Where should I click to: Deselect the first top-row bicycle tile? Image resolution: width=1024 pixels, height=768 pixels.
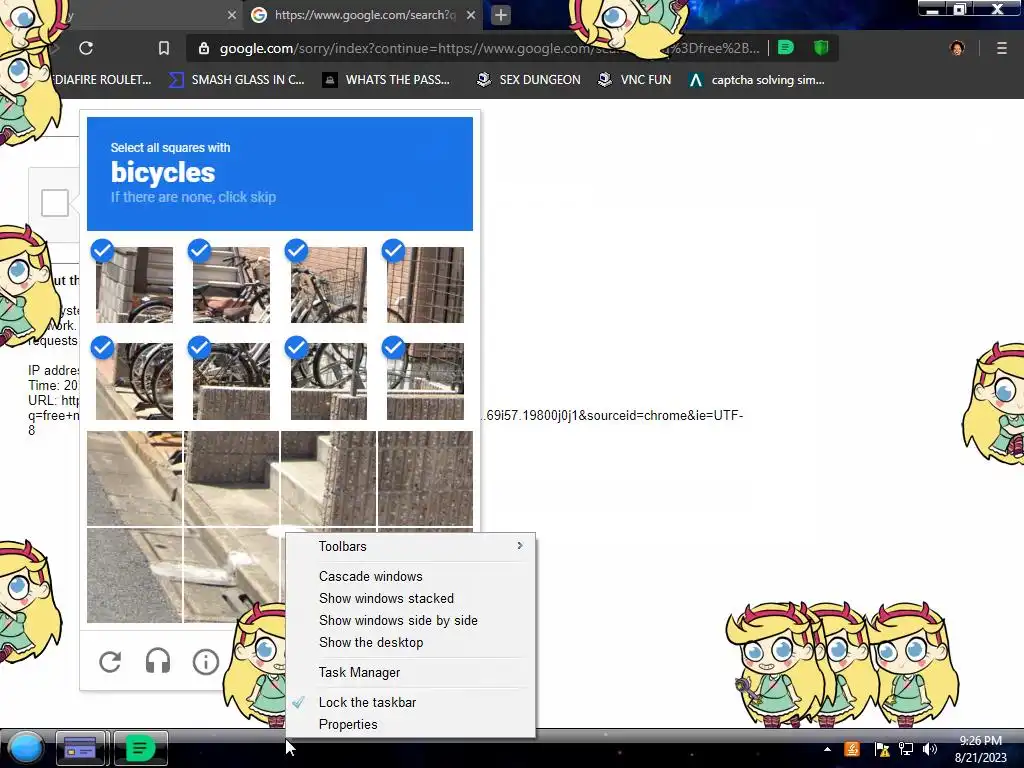134,284
